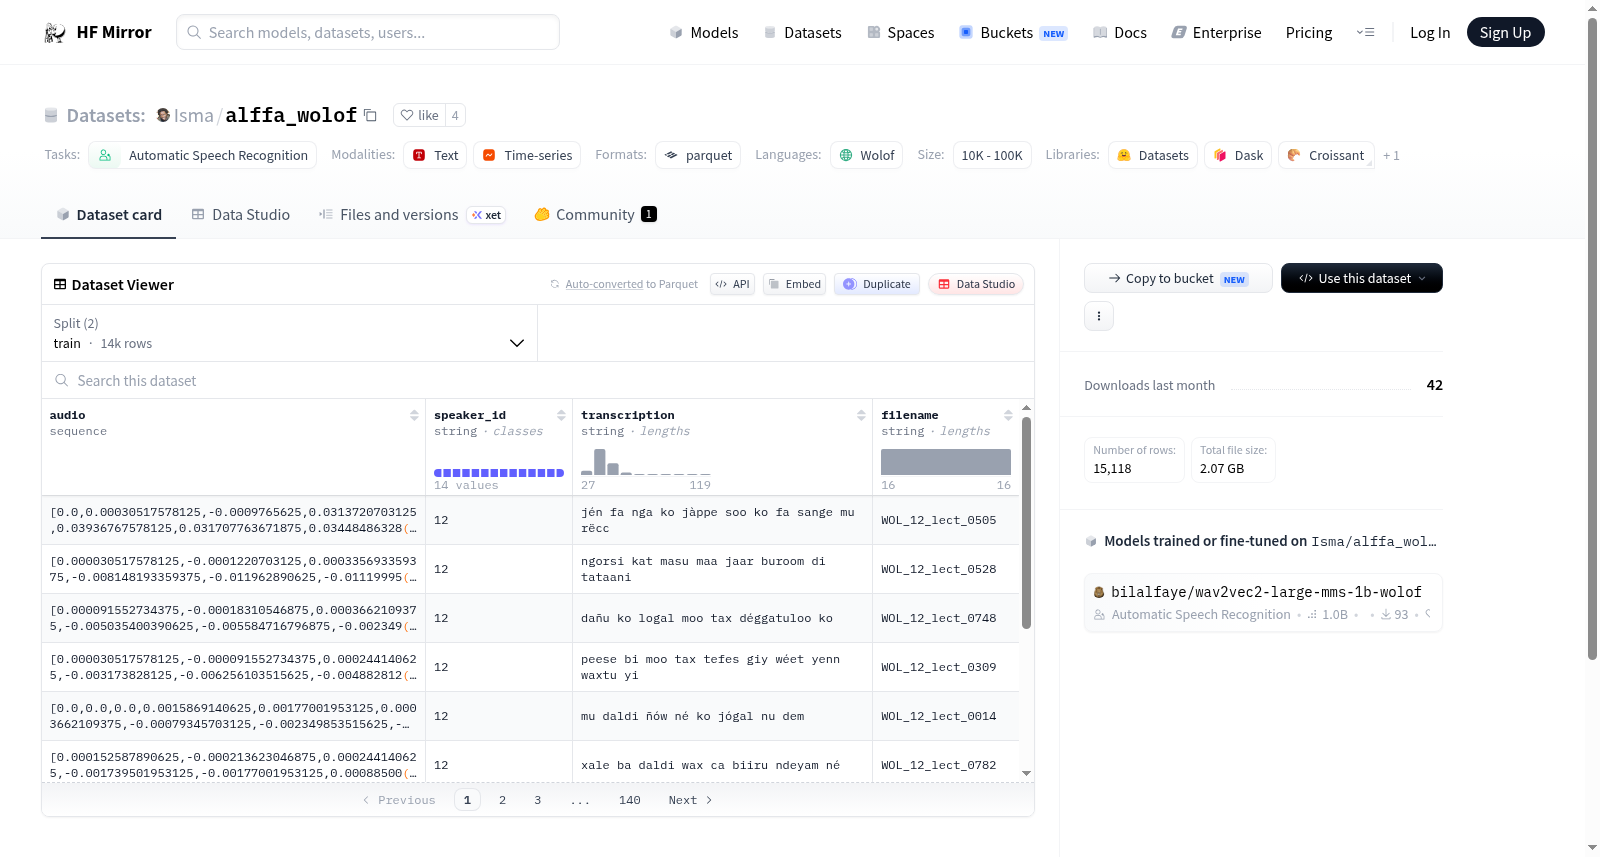Go to the Next page
1600x857 pixels.
point(690,800)
